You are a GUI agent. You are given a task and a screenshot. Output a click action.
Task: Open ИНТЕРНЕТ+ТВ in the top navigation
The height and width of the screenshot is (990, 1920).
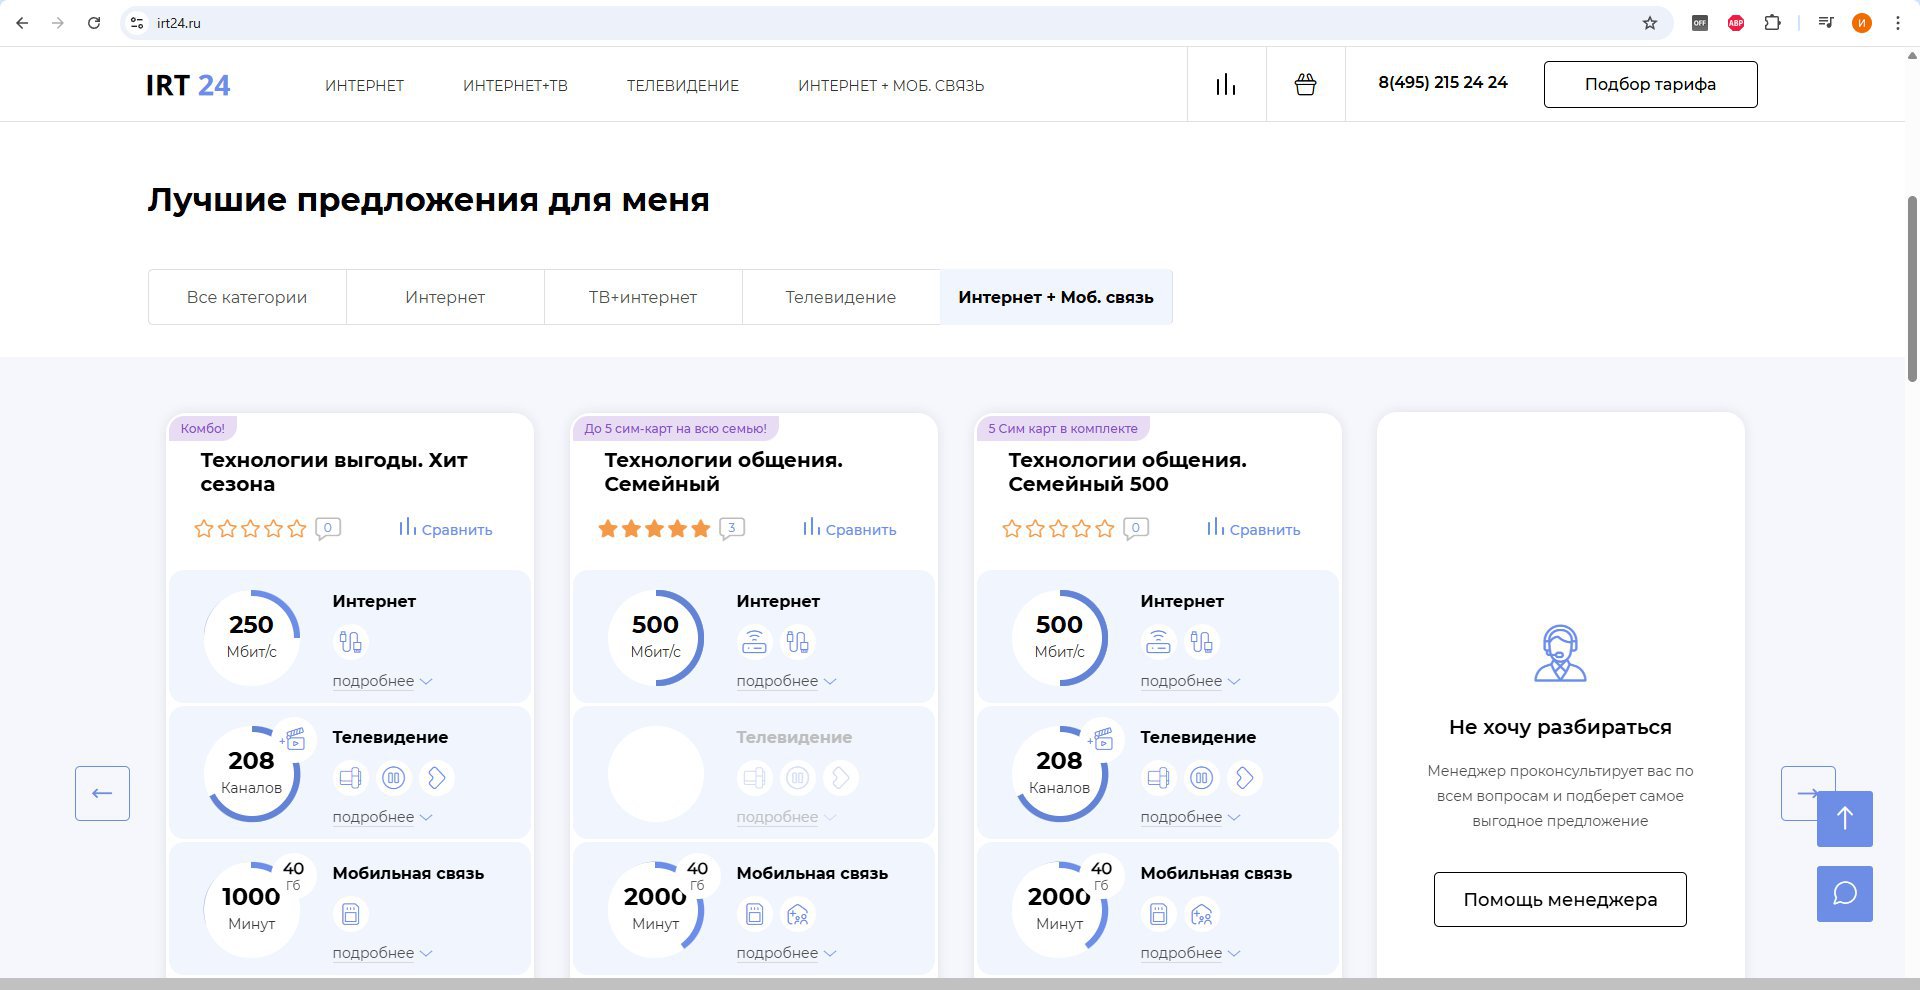pyautogui.click(x=515, y=86)
